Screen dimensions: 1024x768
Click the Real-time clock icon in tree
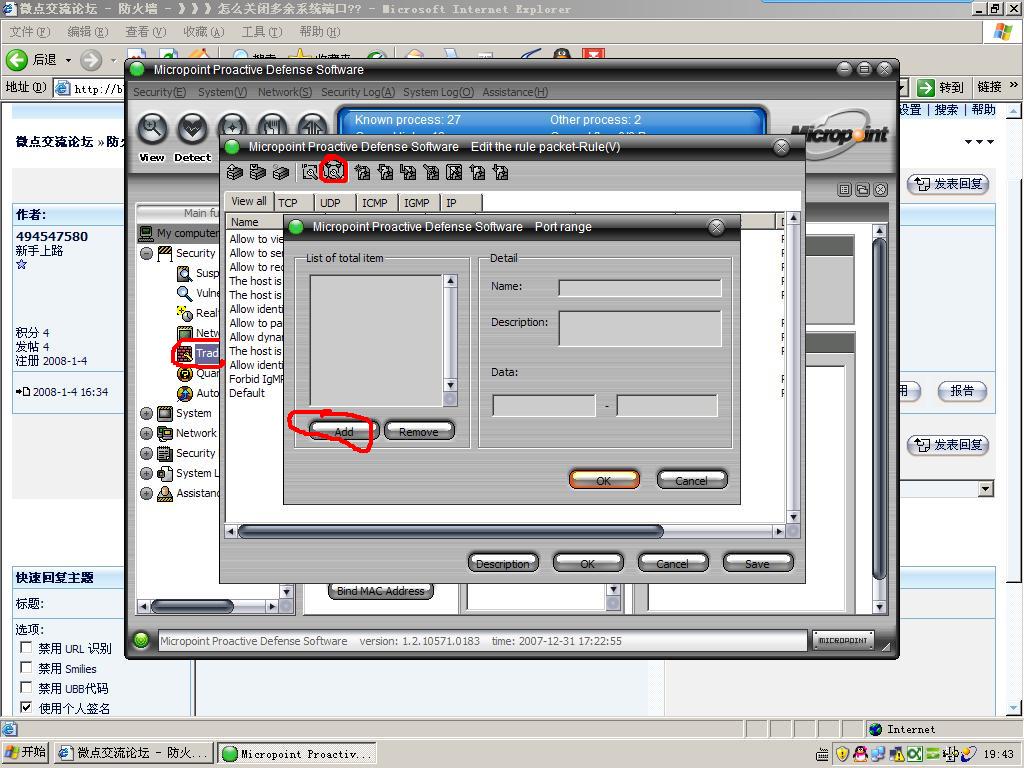(185, 313)
